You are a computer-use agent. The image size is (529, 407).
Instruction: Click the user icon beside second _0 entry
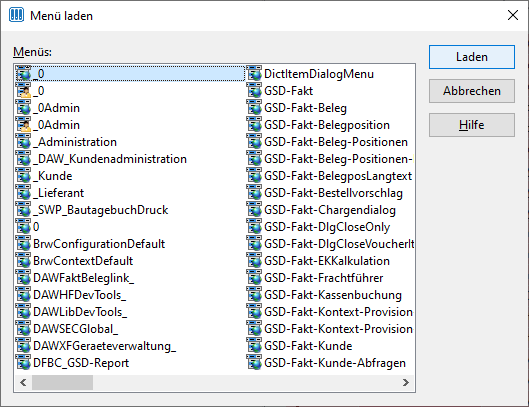pos(23,90)
